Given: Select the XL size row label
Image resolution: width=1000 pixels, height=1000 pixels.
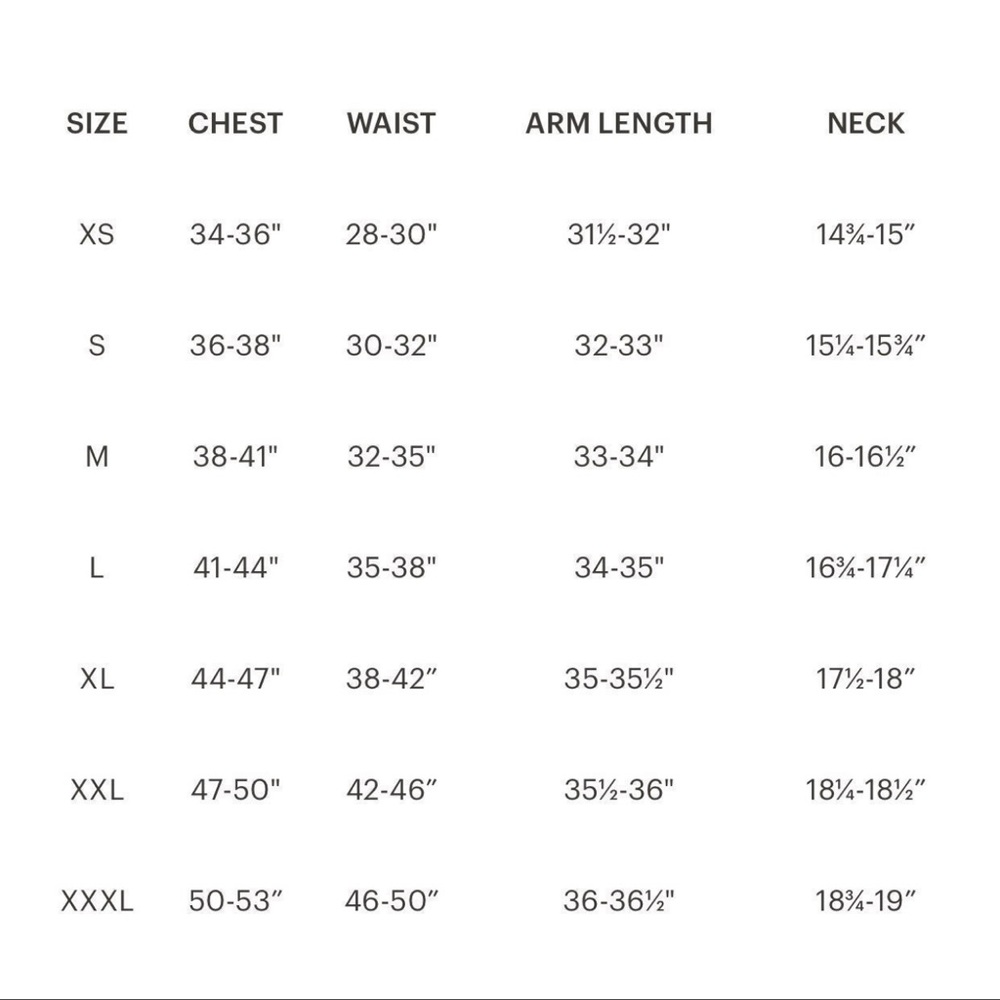Looking at the screenshot, I should click(x=97, y=678).
